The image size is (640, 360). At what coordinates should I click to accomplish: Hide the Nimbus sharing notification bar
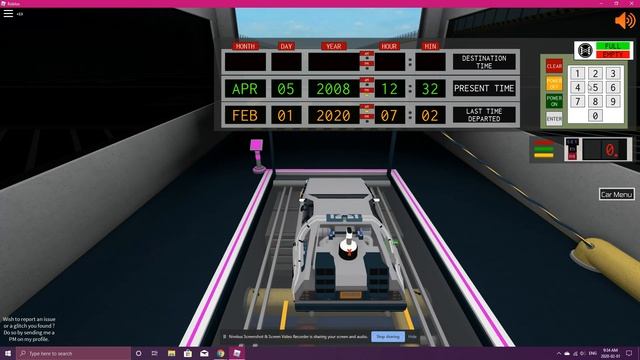(412, 337)
